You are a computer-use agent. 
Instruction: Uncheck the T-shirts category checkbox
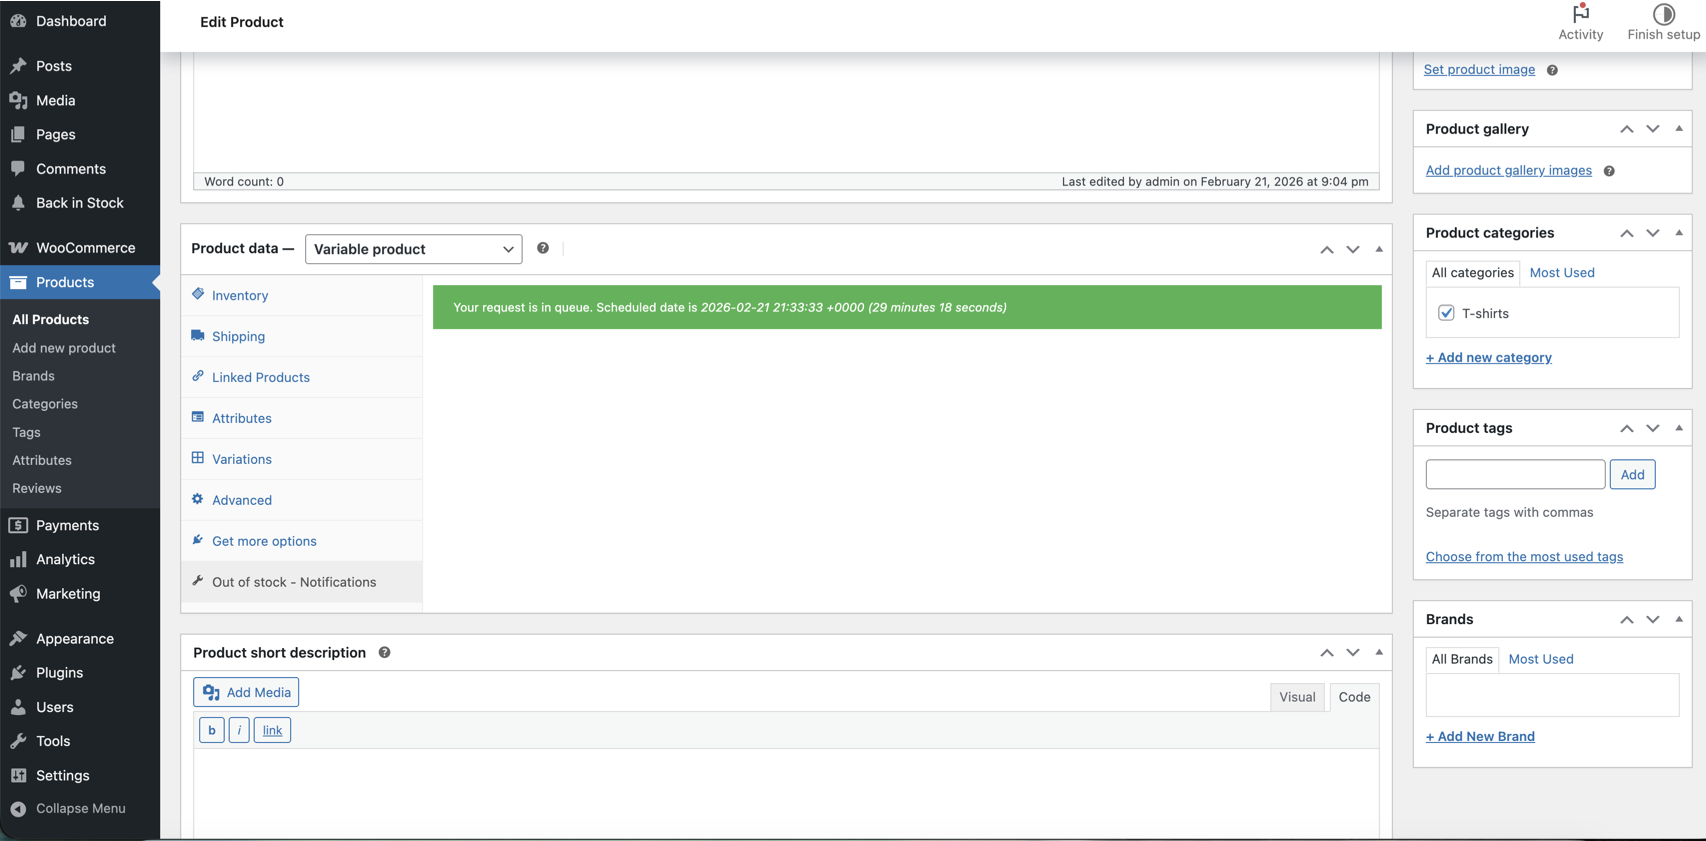[1446, 313]
